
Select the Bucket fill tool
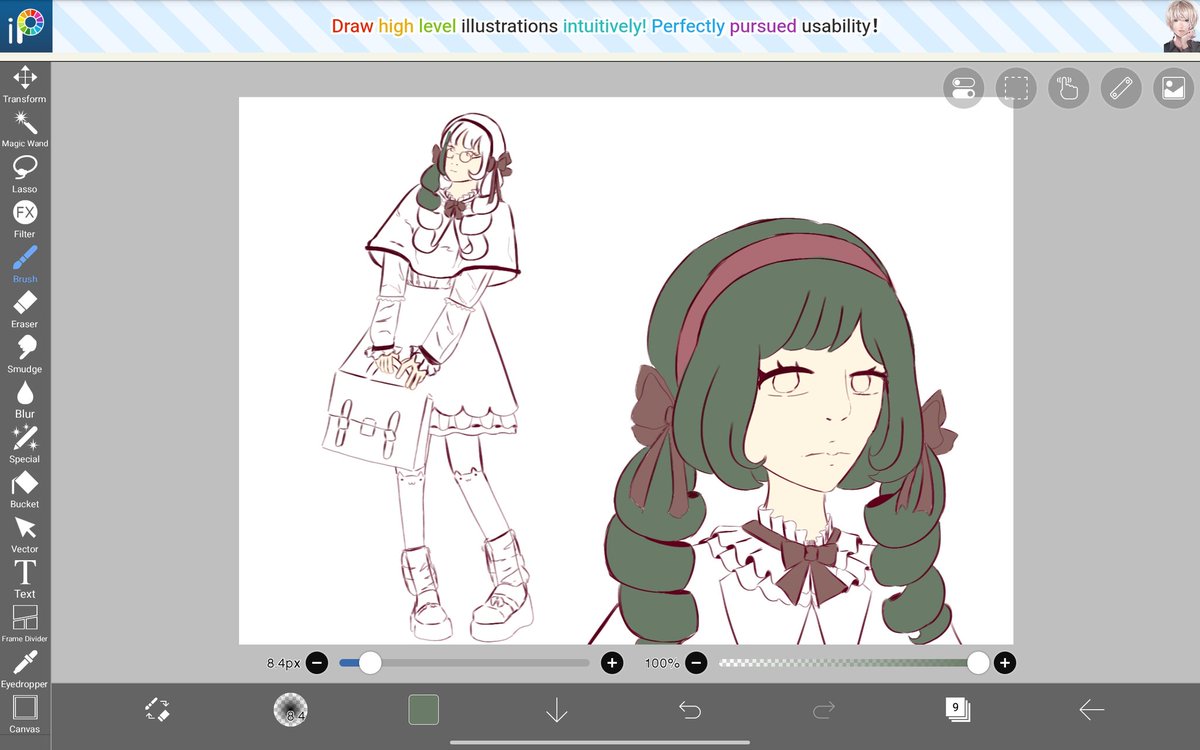[x=24, y=489]
